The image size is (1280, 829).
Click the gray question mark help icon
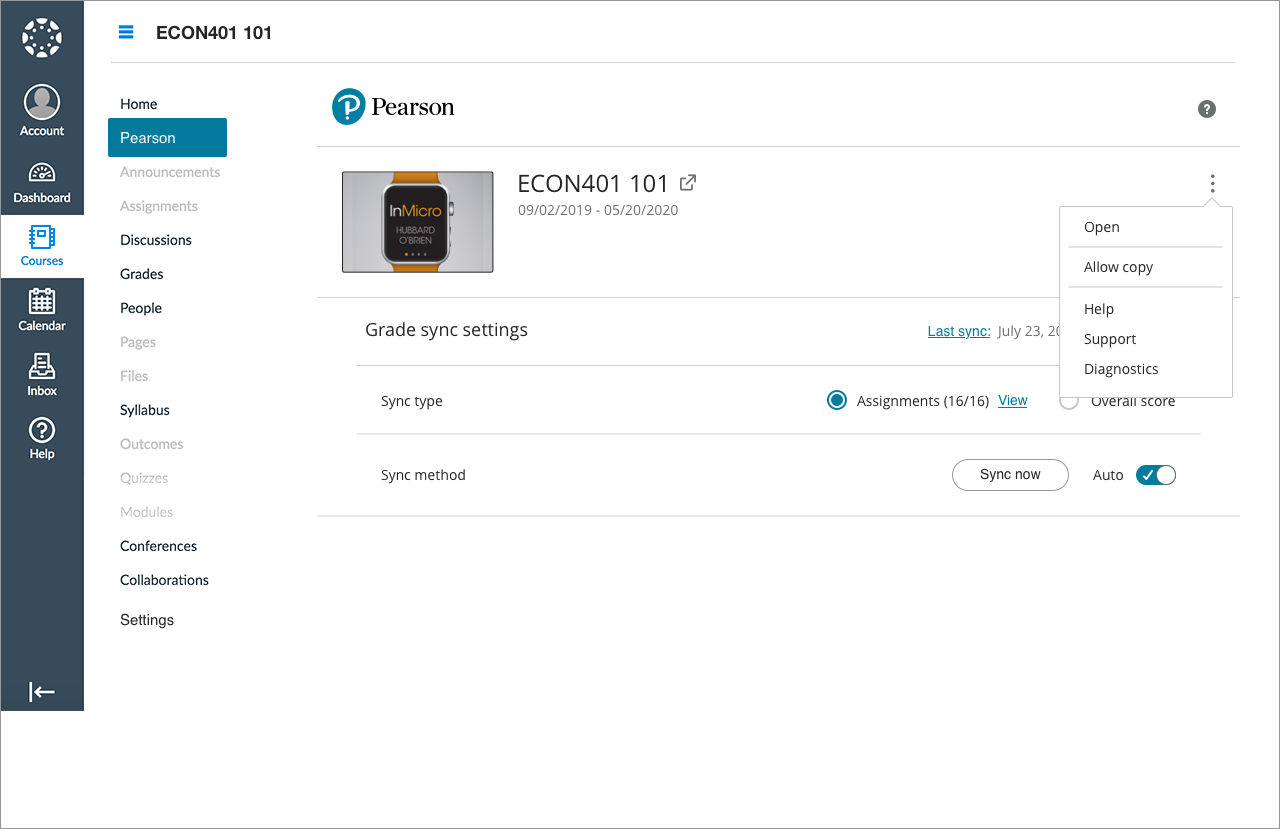coord(1207,109)
